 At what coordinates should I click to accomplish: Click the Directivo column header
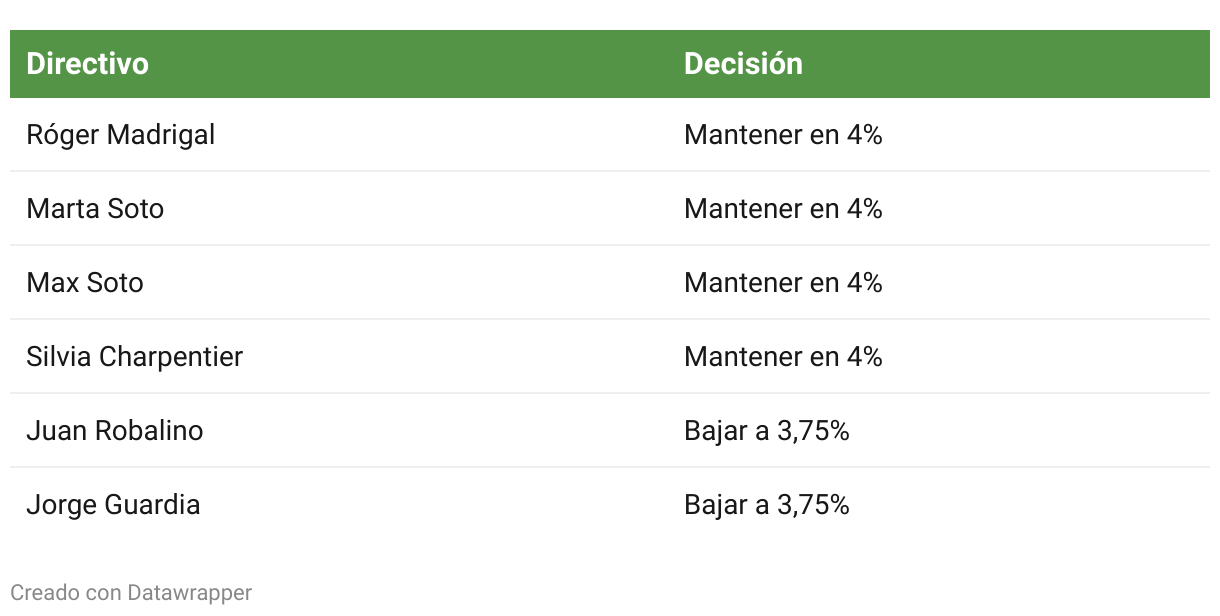(x=88, y=64)
